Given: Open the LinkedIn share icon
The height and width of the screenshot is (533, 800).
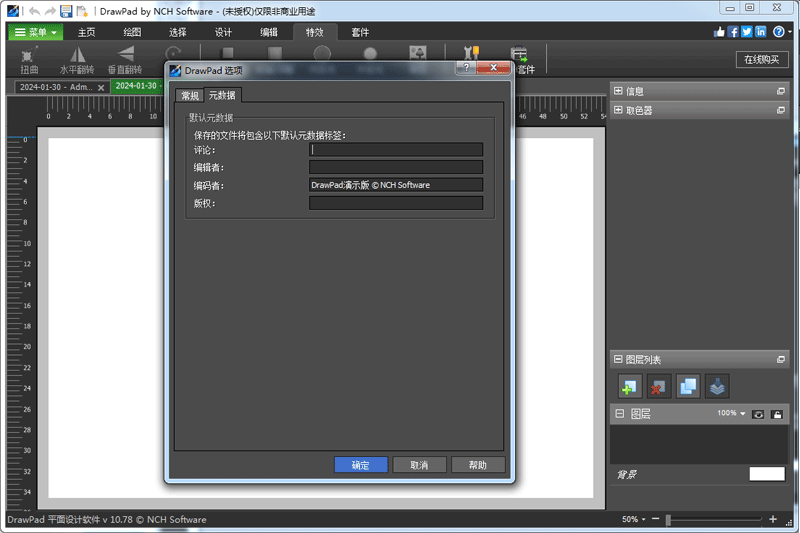Looking at the screenshot, I should pyautogui.click(x=761, y=32).
